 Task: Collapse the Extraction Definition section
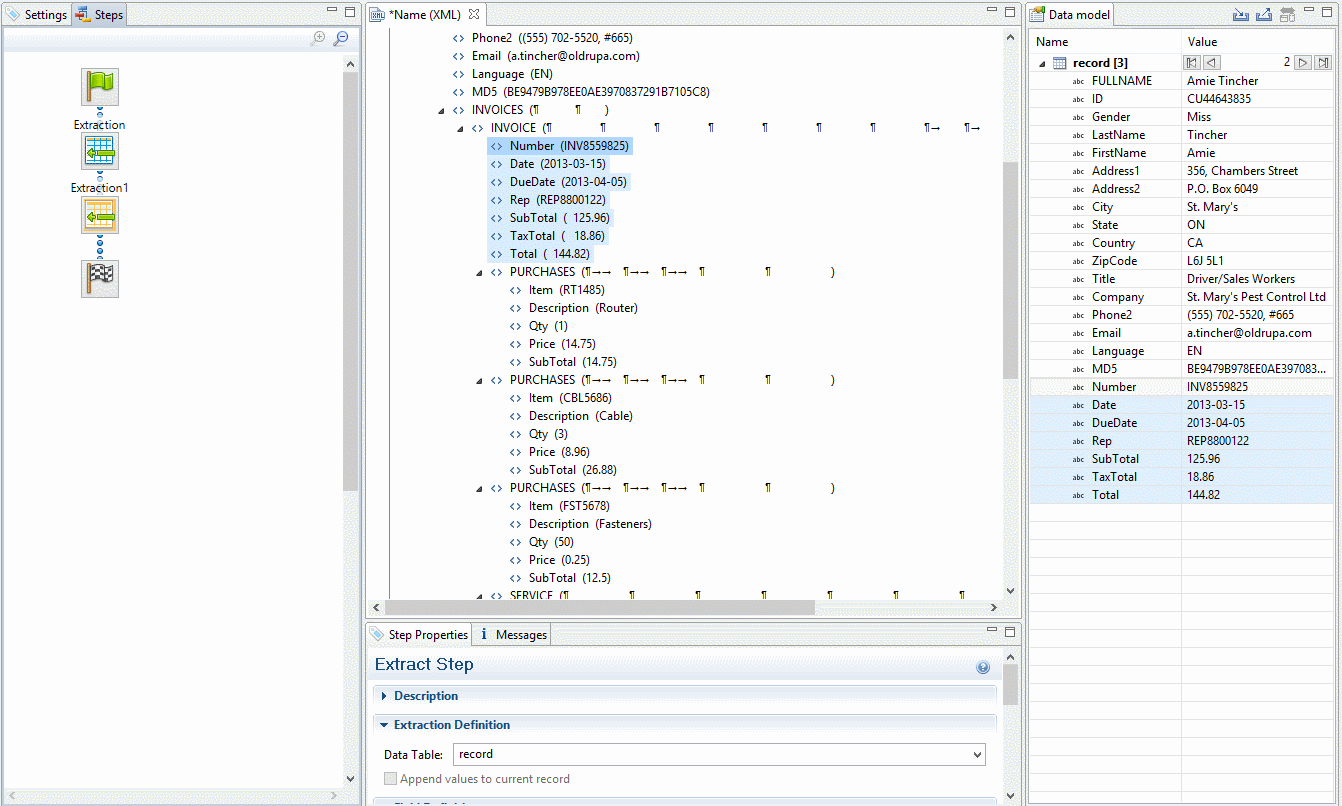pos(385,725)
